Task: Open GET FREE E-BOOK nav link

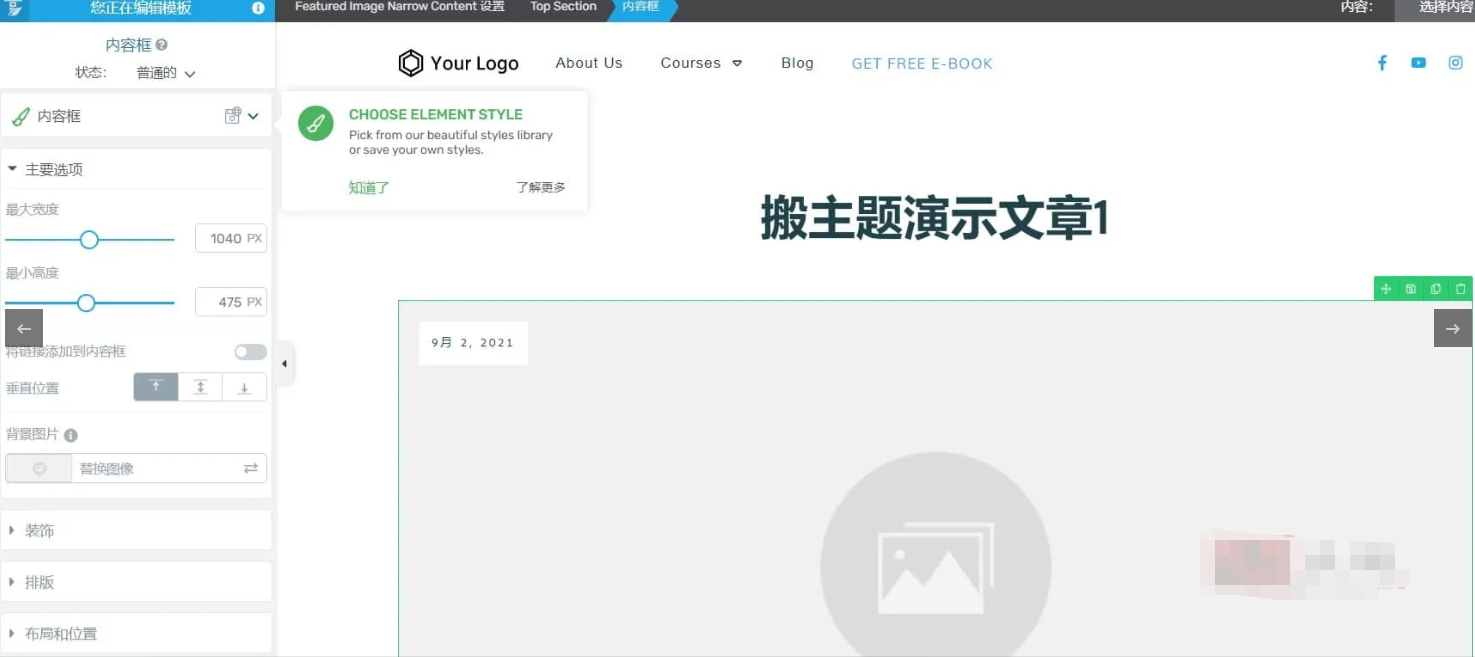Action: pos(922,63)
